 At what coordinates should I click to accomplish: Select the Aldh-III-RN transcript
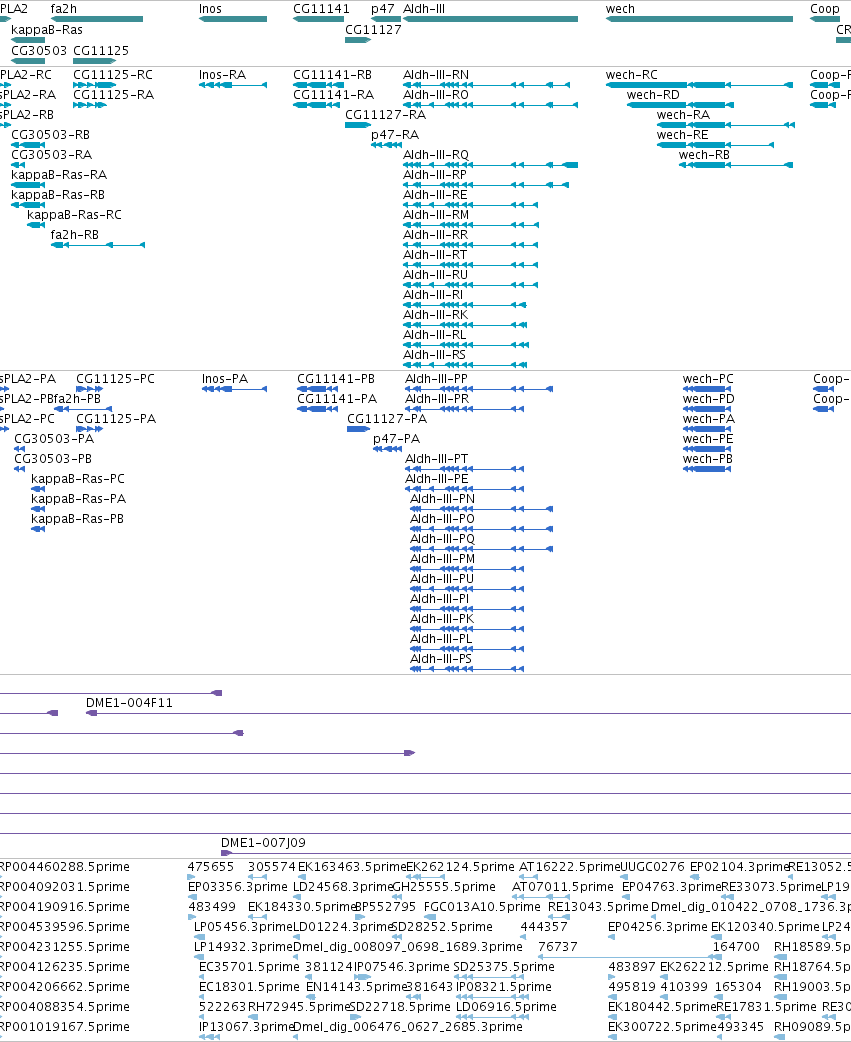pyautogui.click(x=436, y=75)
